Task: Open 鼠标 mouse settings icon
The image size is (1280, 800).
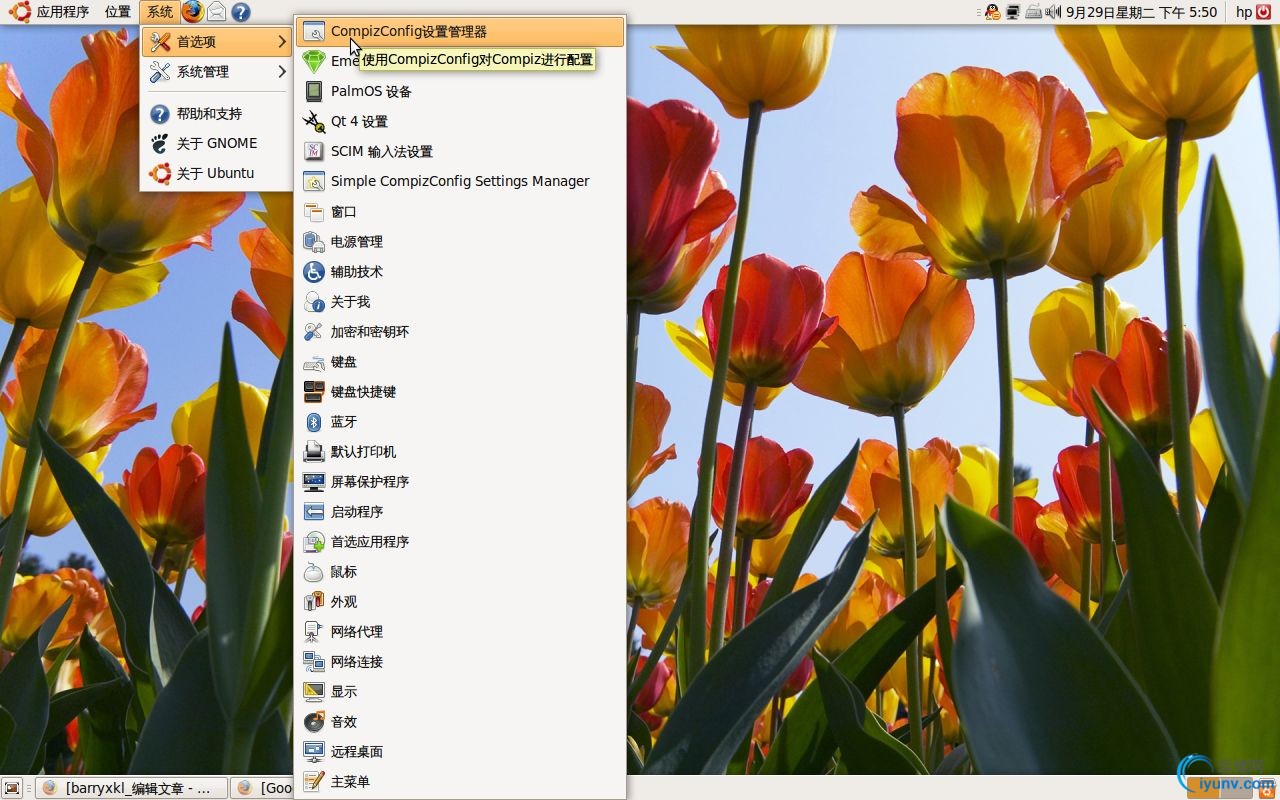Action: pos(314,572)
